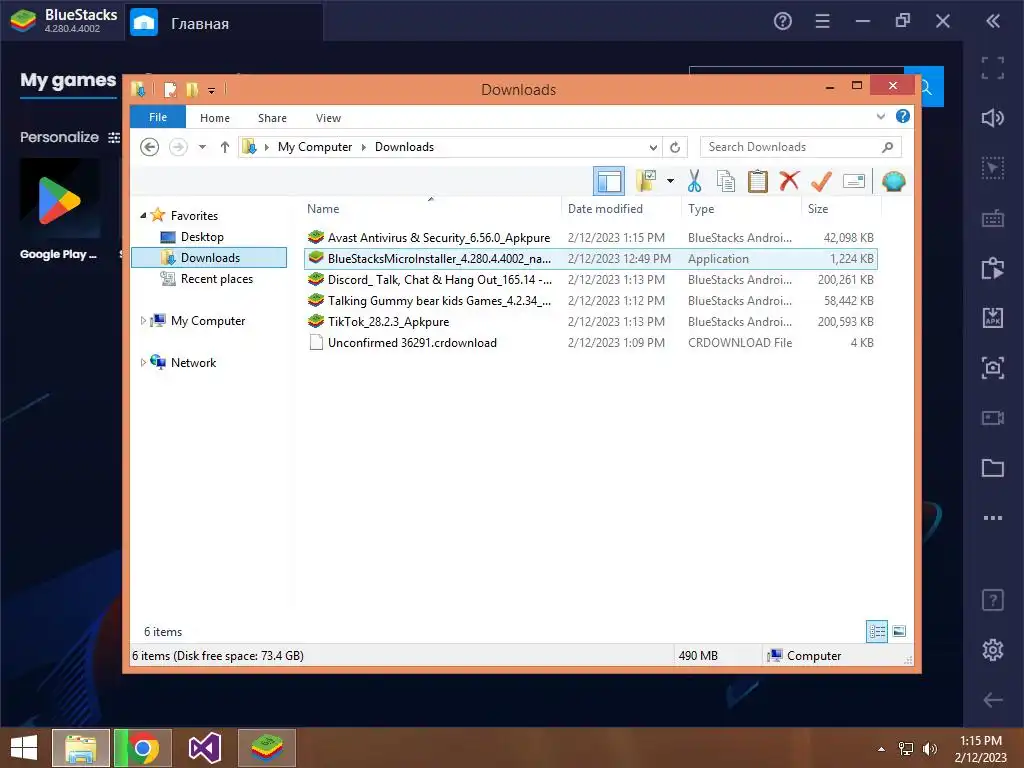Collapse the Favorites tree section
Image resolution: width=1024 pixels, height=768 pixels.
143,216
